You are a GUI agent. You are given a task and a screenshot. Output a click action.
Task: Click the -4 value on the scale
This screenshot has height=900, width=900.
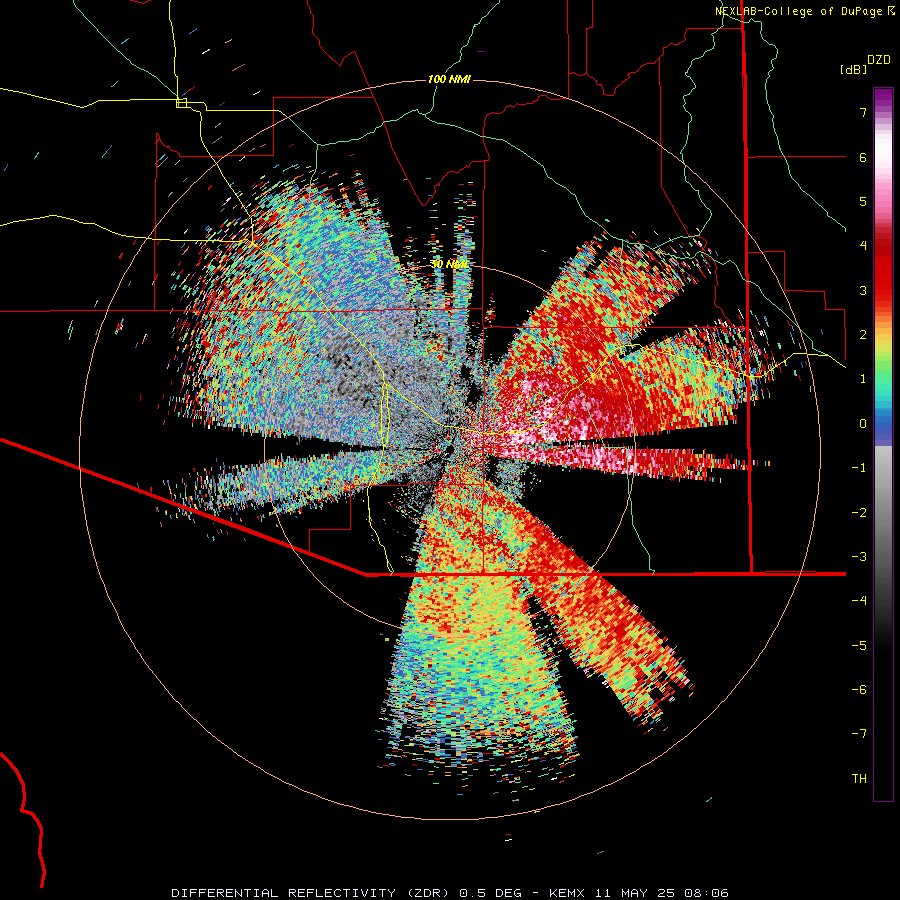click(859, 601)
